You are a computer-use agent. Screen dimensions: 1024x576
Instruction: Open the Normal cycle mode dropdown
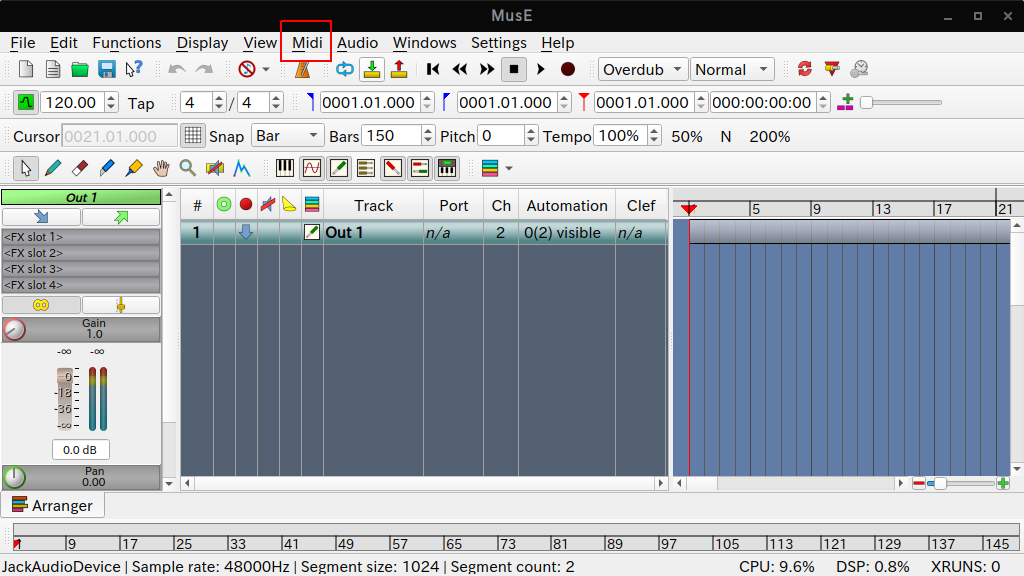(x=732, y=69)
